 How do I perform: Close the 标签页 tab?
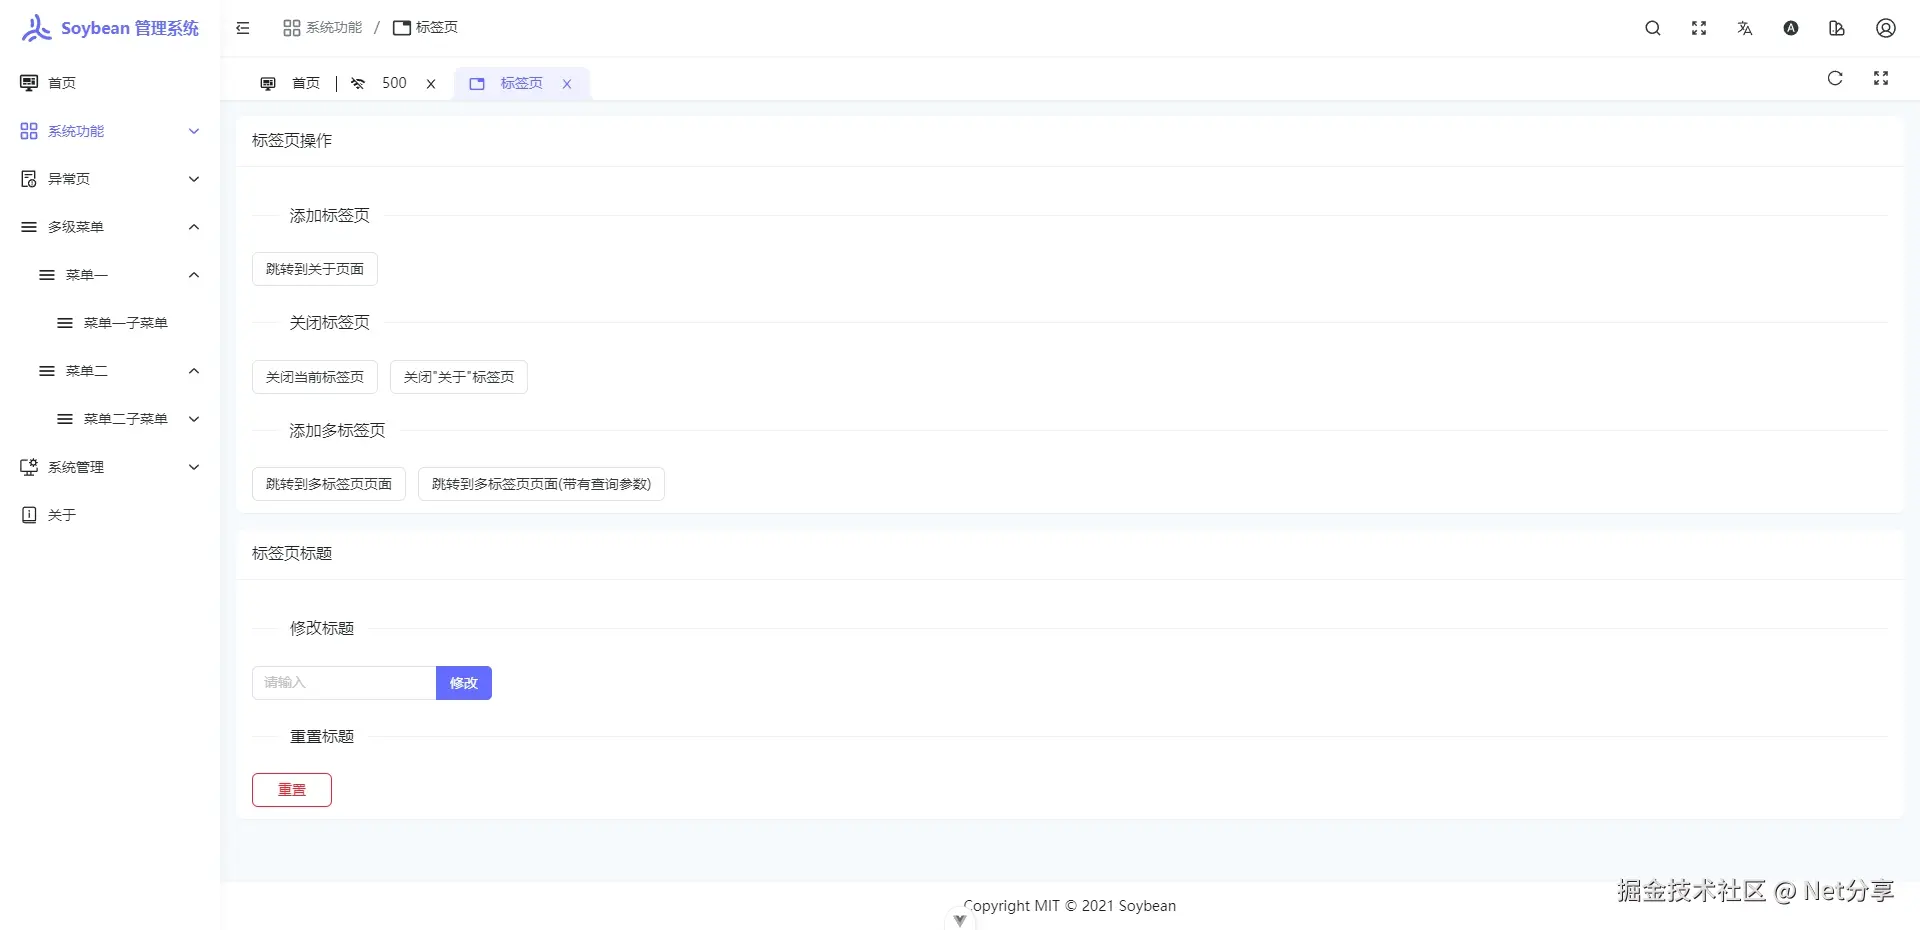pyautogui.click(x=567, y=84)
